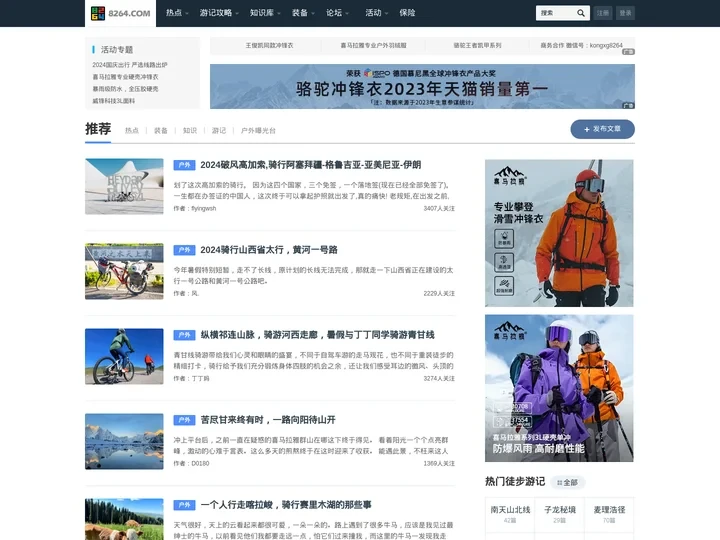
Task: Open the 论坛 dropdown menu
Action: click(338, 13)
